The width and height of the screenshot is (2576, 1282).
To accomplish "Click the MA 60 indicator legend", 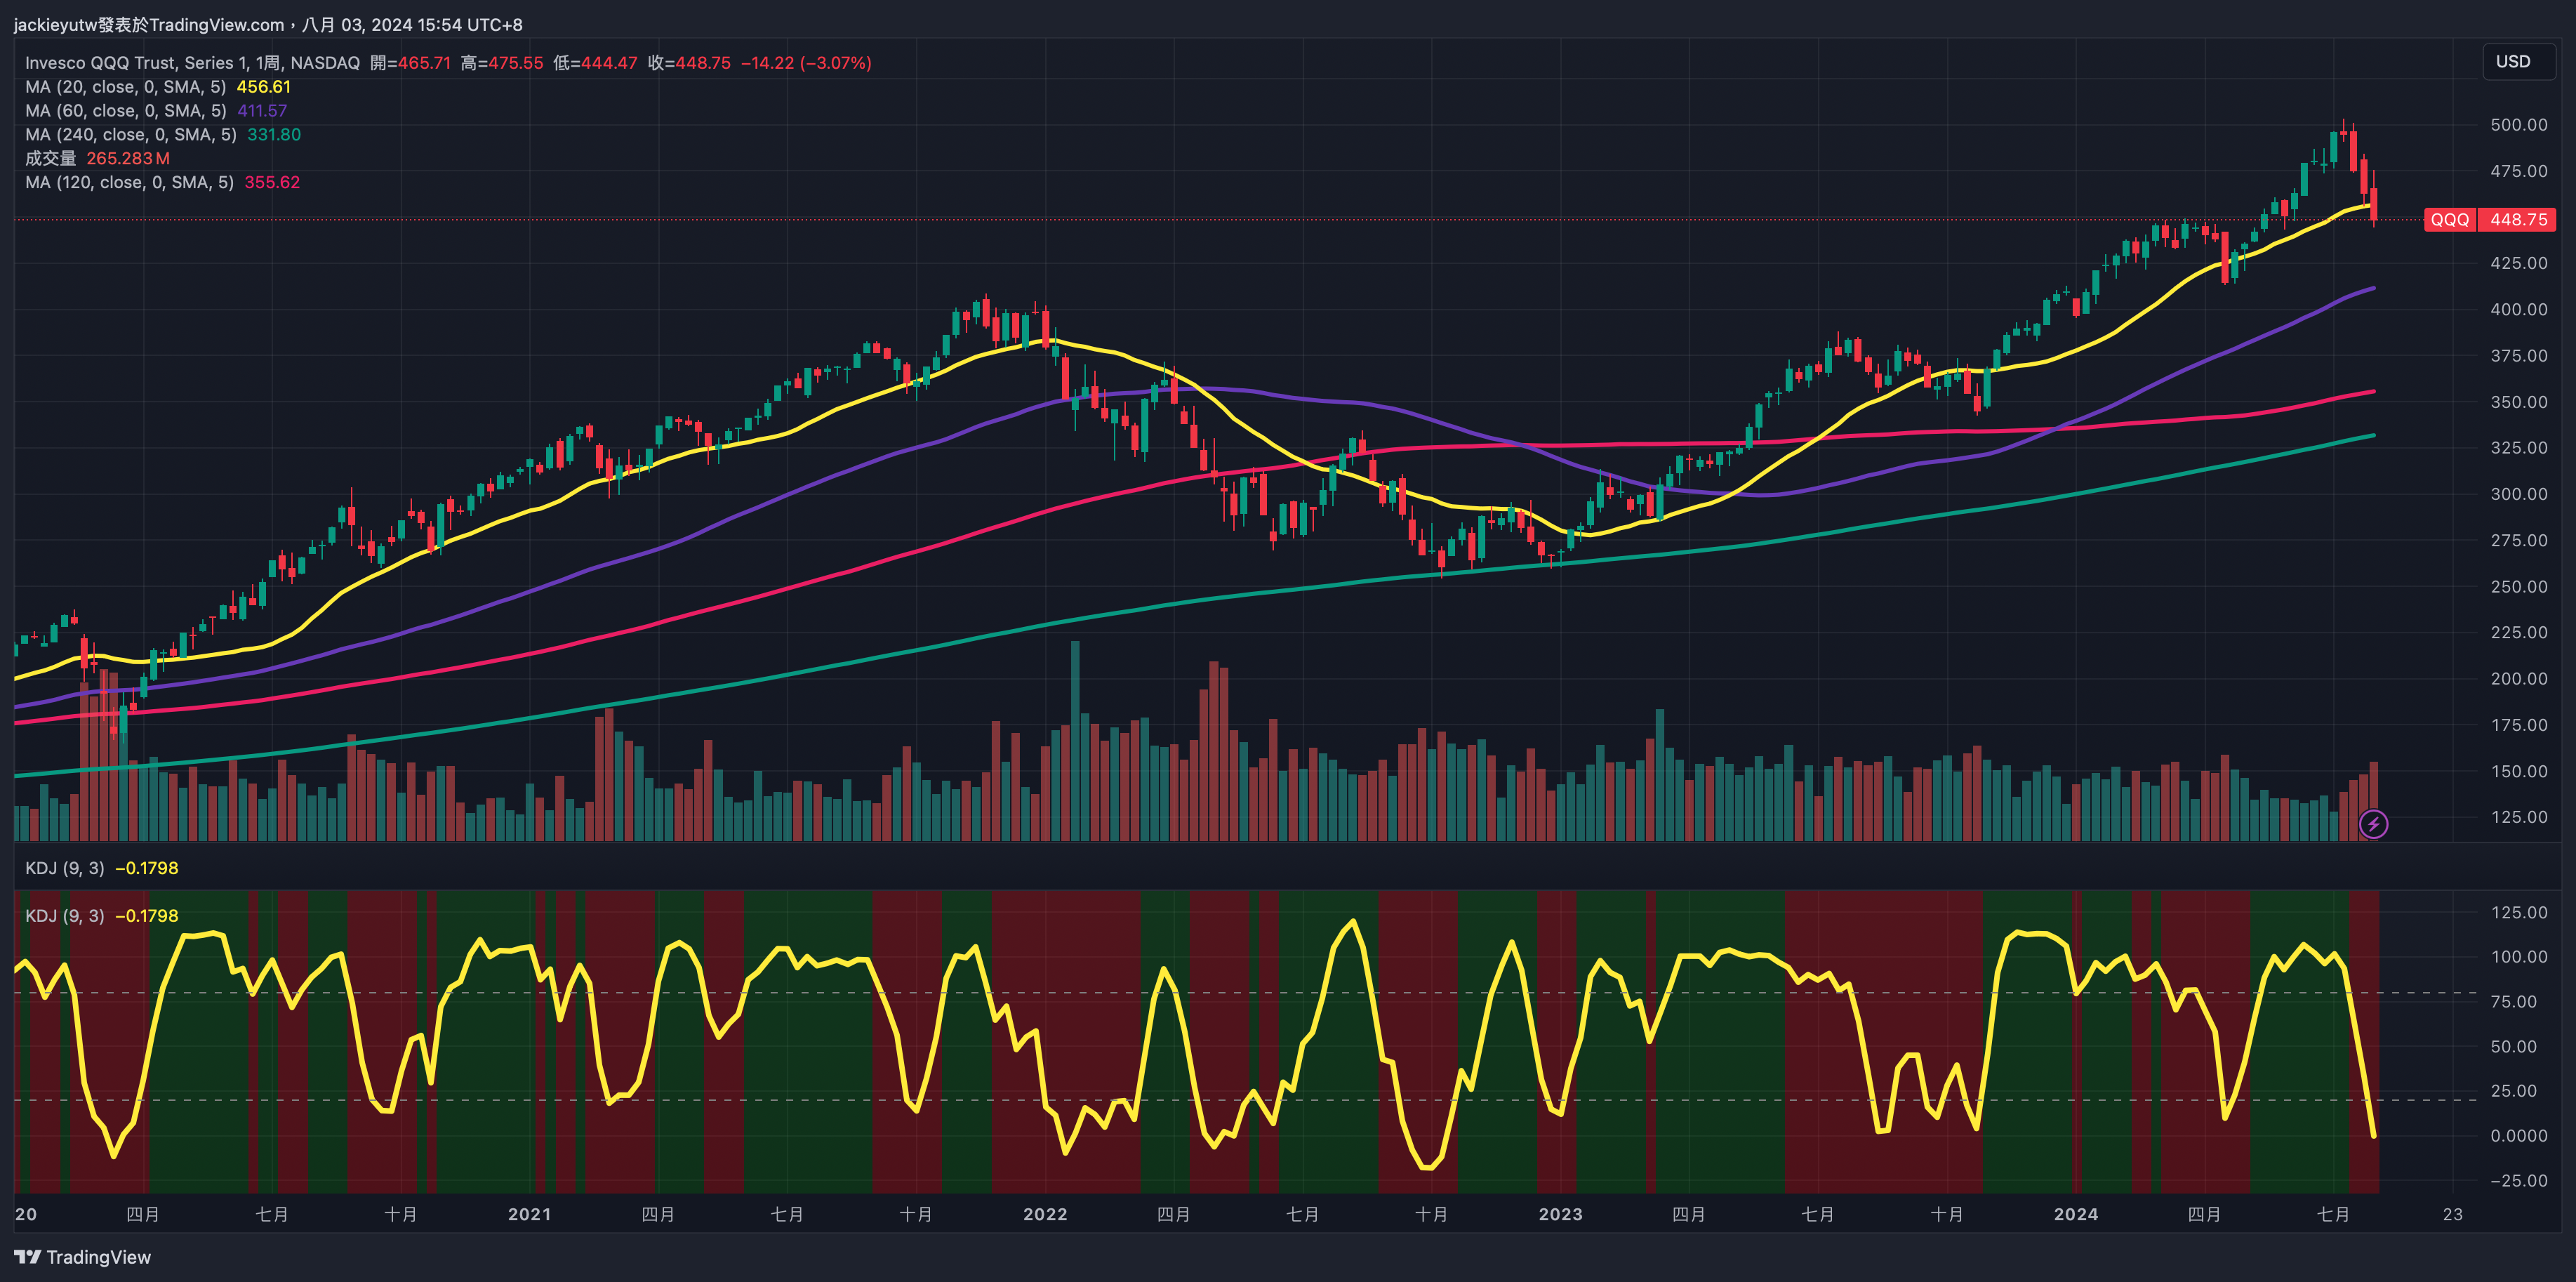I will (125, 111).
